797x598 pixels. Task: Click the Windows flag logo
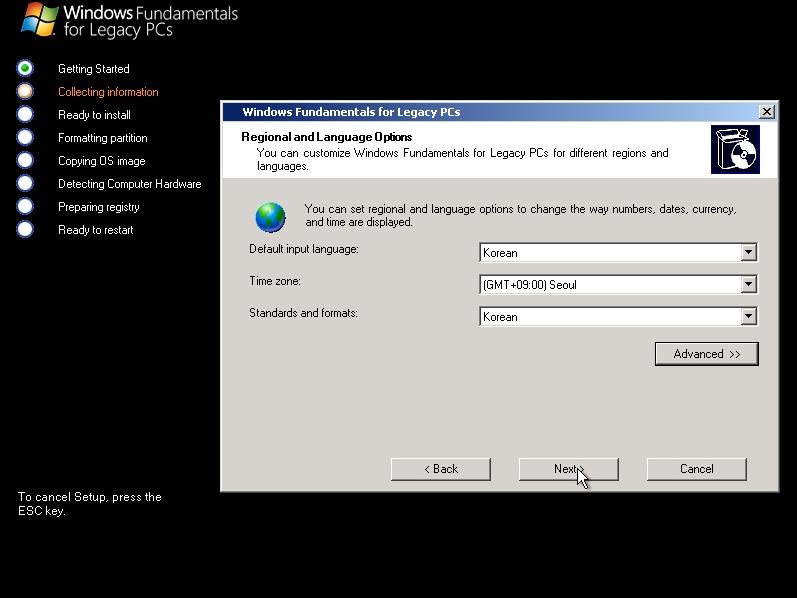click(x=40, y=20)
